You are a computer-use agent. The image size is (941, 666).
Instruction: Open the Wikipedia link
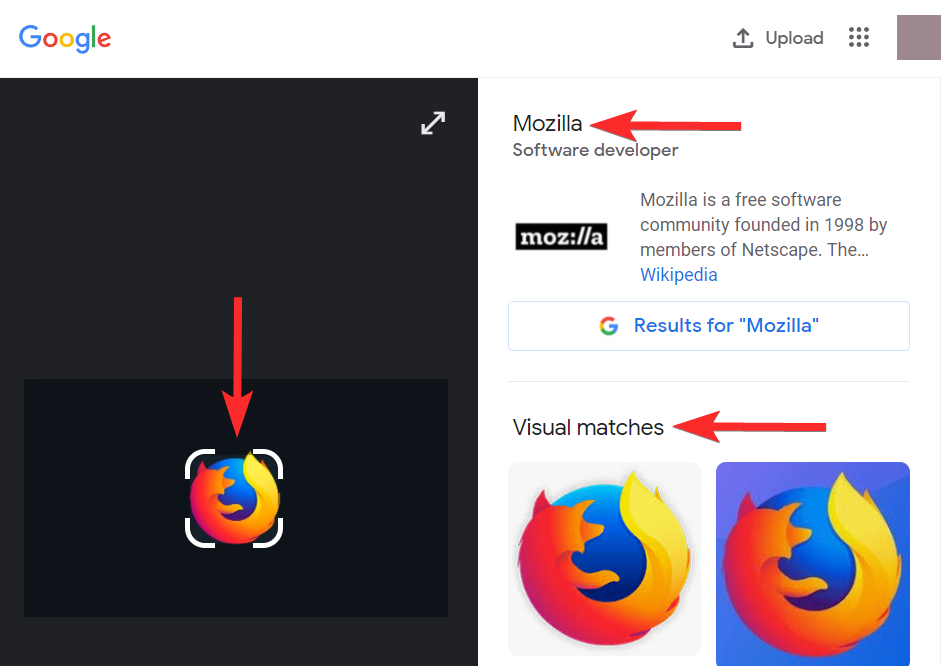[678, 274]
